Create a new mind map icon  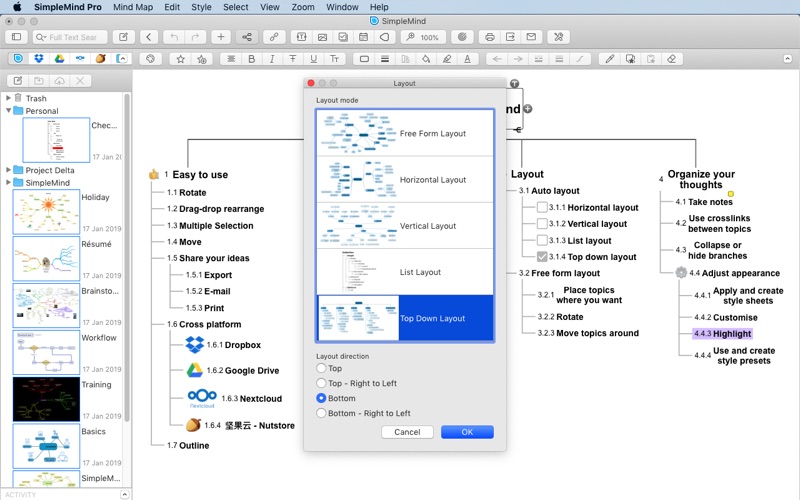tap(123, 37)
